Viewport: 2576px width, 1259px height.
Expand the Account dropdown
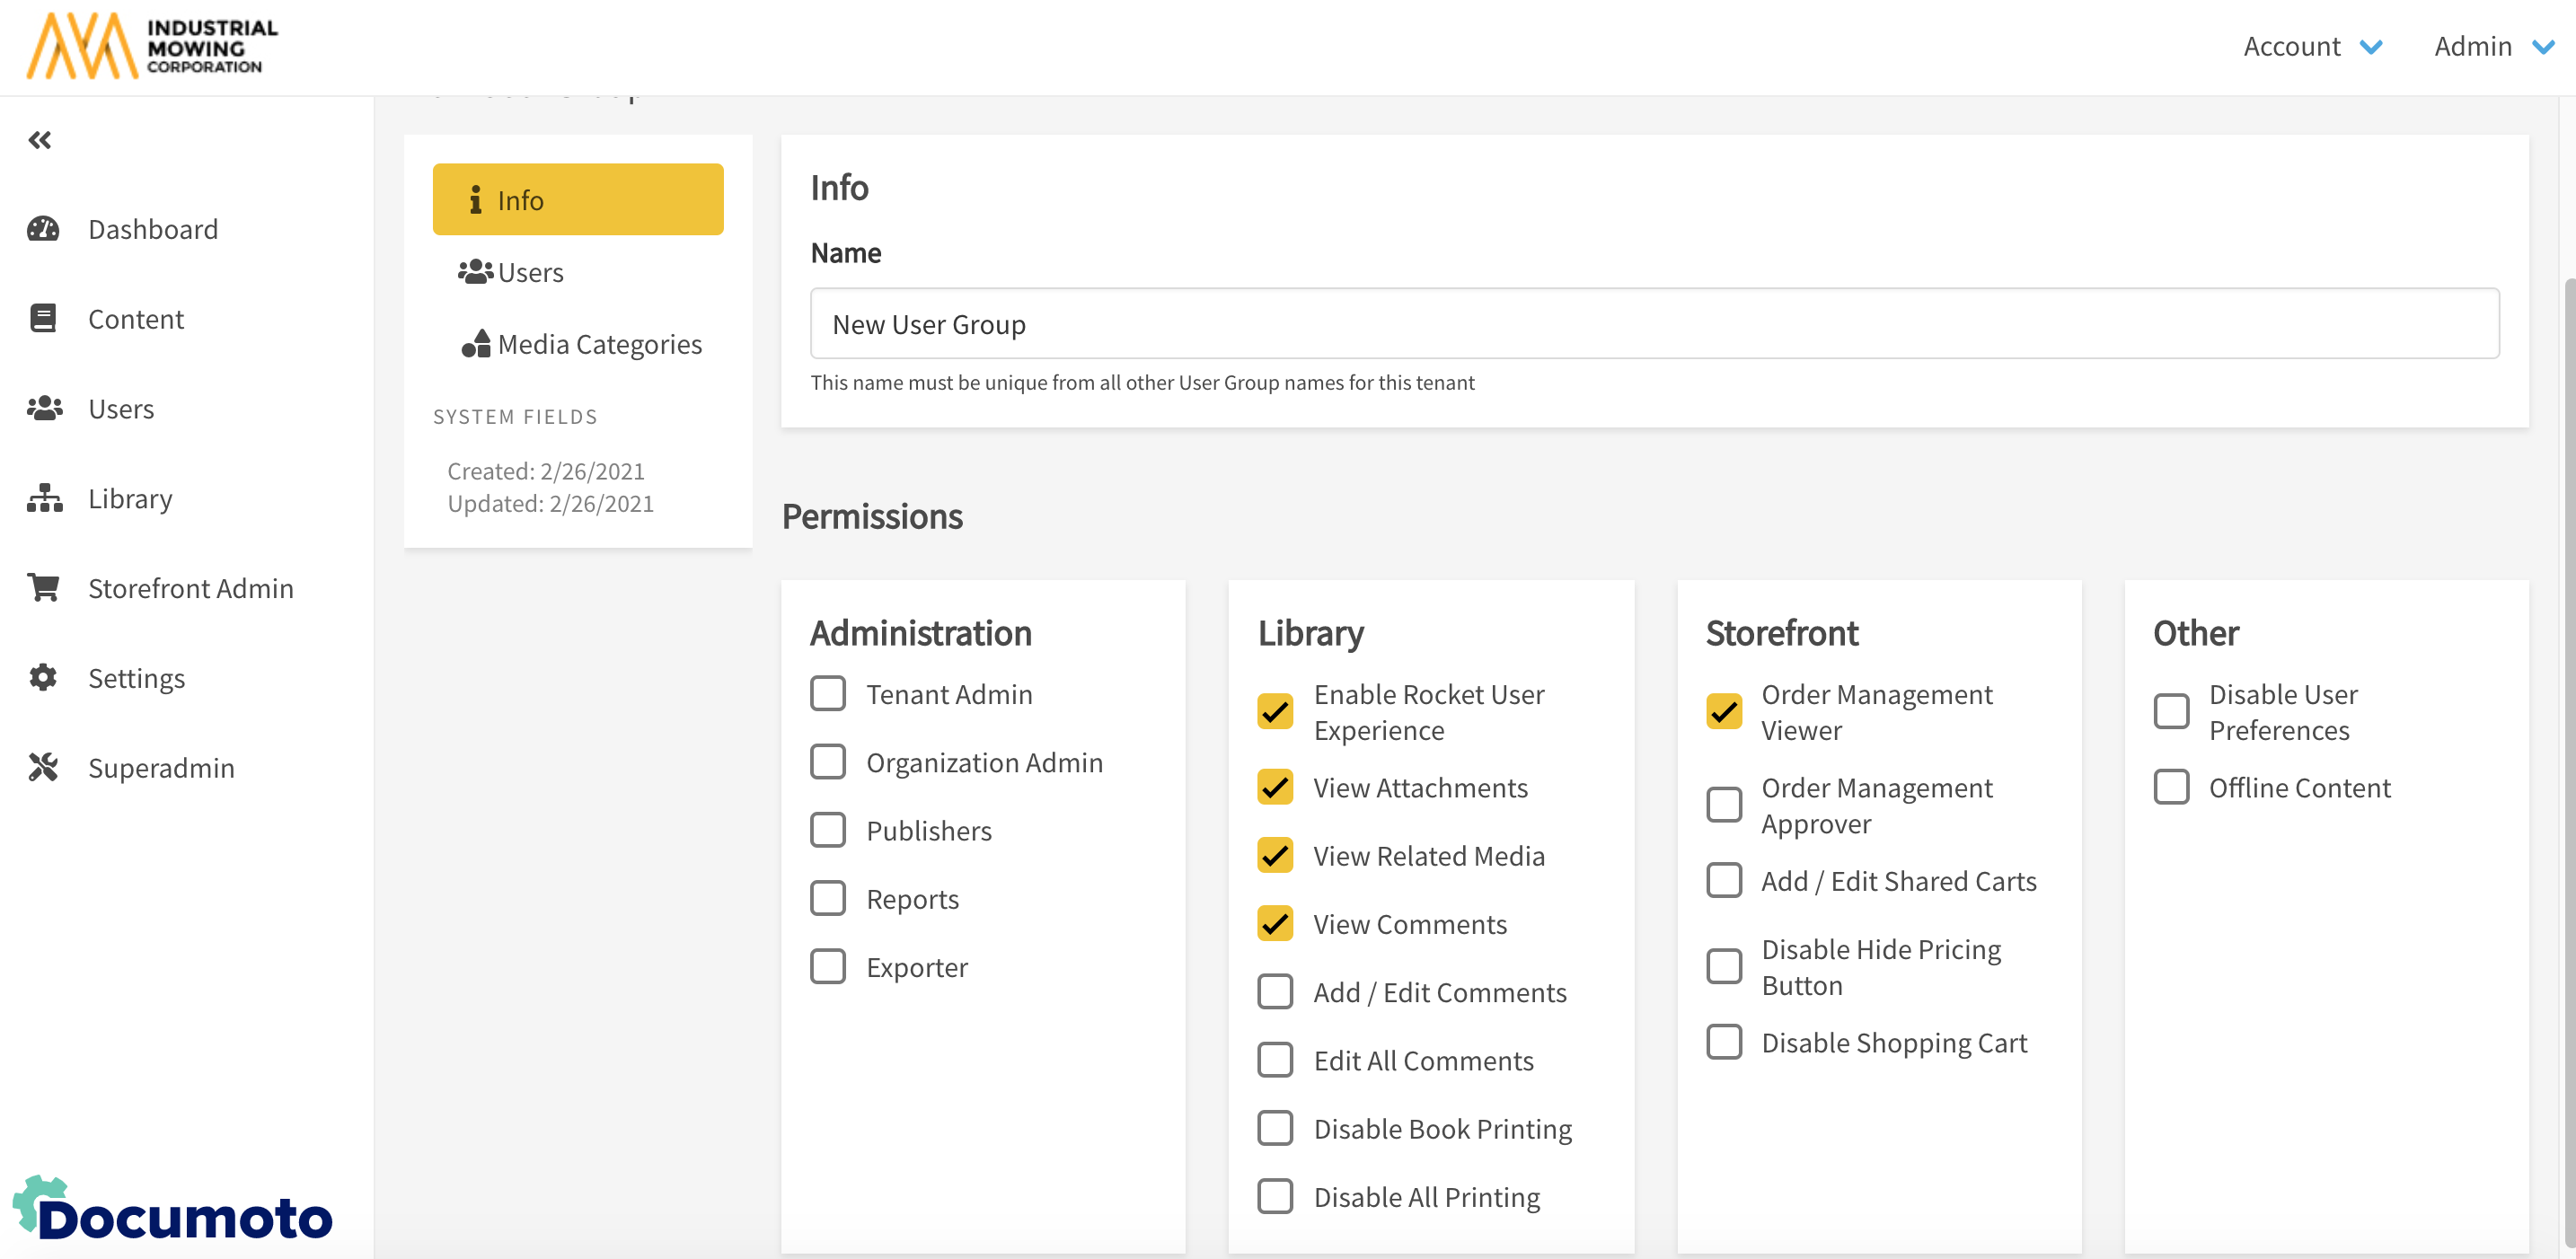click(2311, 46)
